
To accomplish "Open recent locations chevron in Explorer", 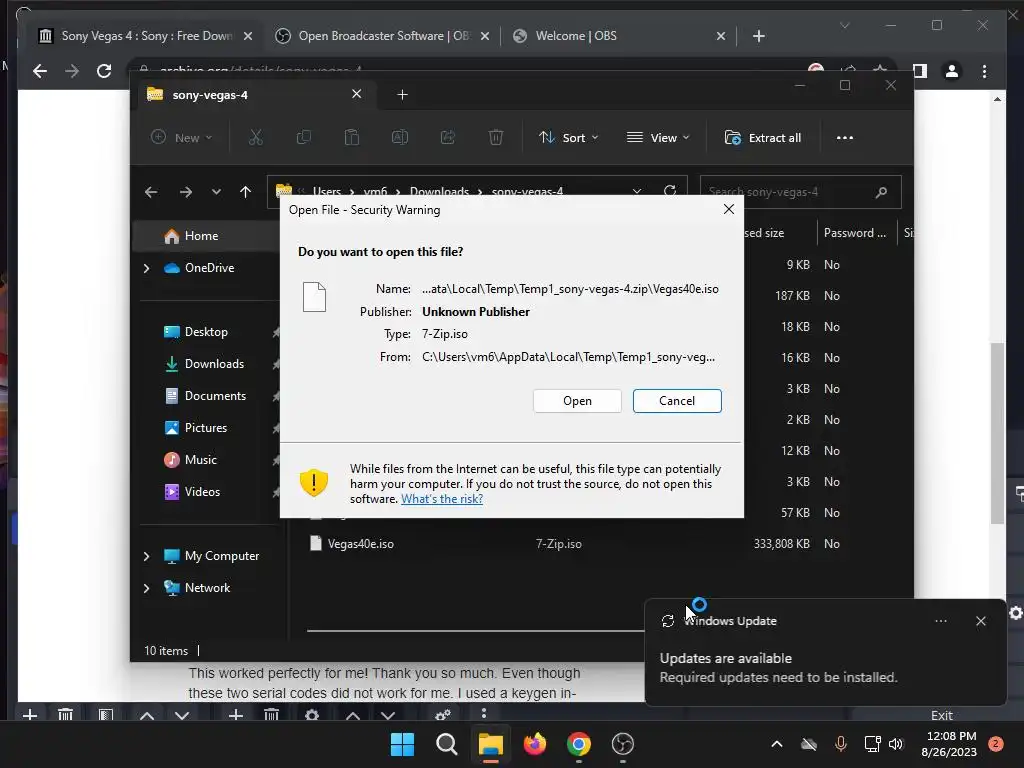I will [x=216, y=192].
